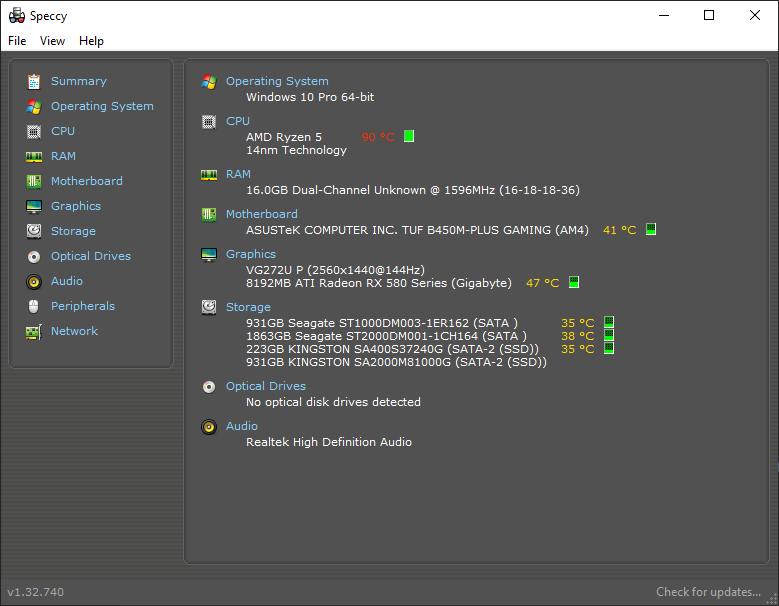Select Optical Drives in the sidebar
Image resolution: width=779 pixels, height=606 pixels.
click(91, 256)
